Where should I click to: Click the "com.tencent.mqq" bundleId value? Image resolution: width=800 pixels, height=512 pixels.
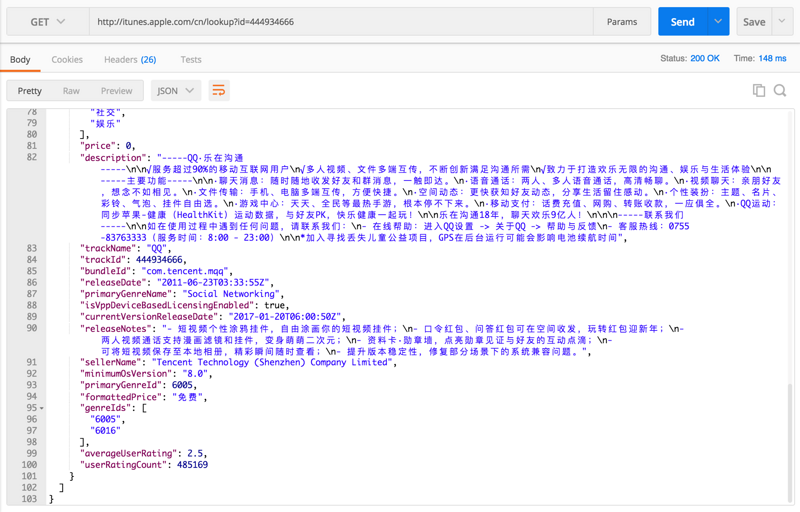185,271
